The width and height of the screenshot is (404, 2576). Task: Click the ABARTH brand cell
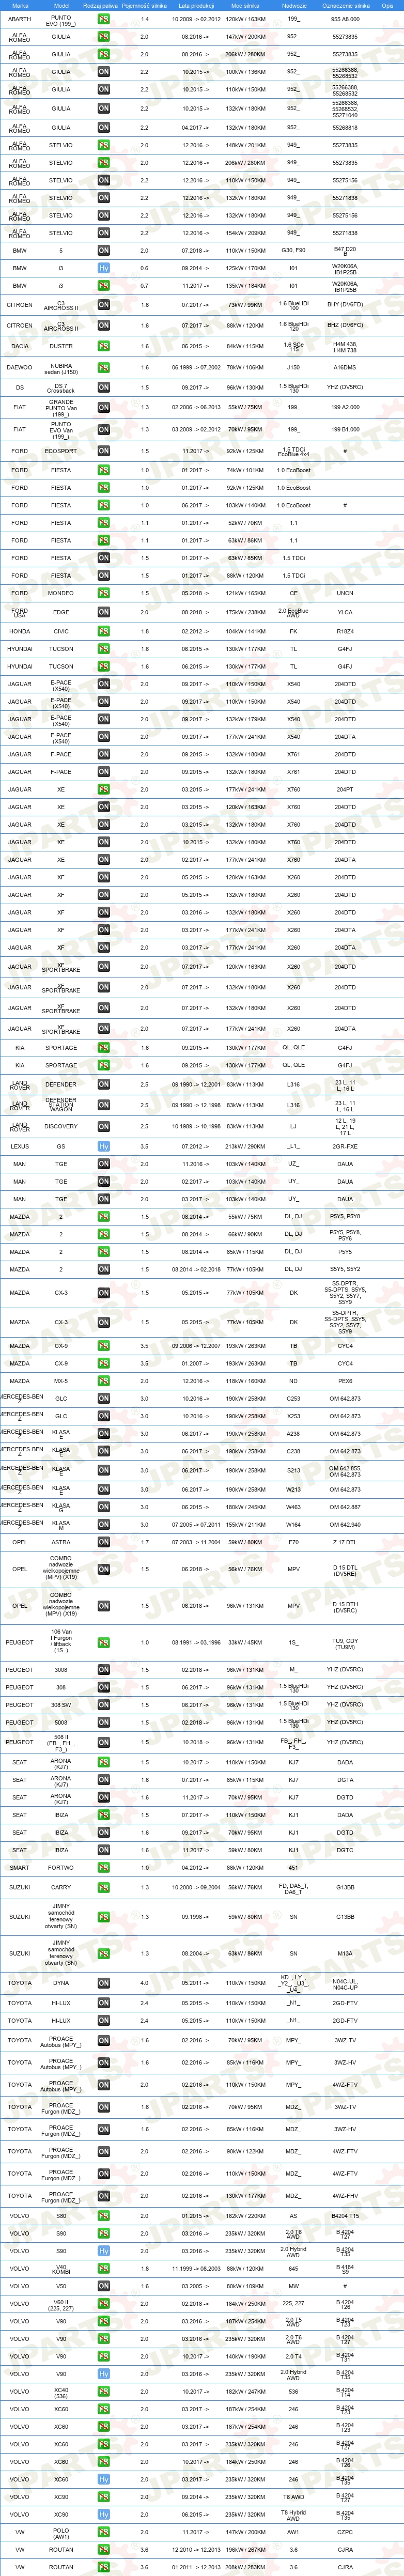[20, 19]
